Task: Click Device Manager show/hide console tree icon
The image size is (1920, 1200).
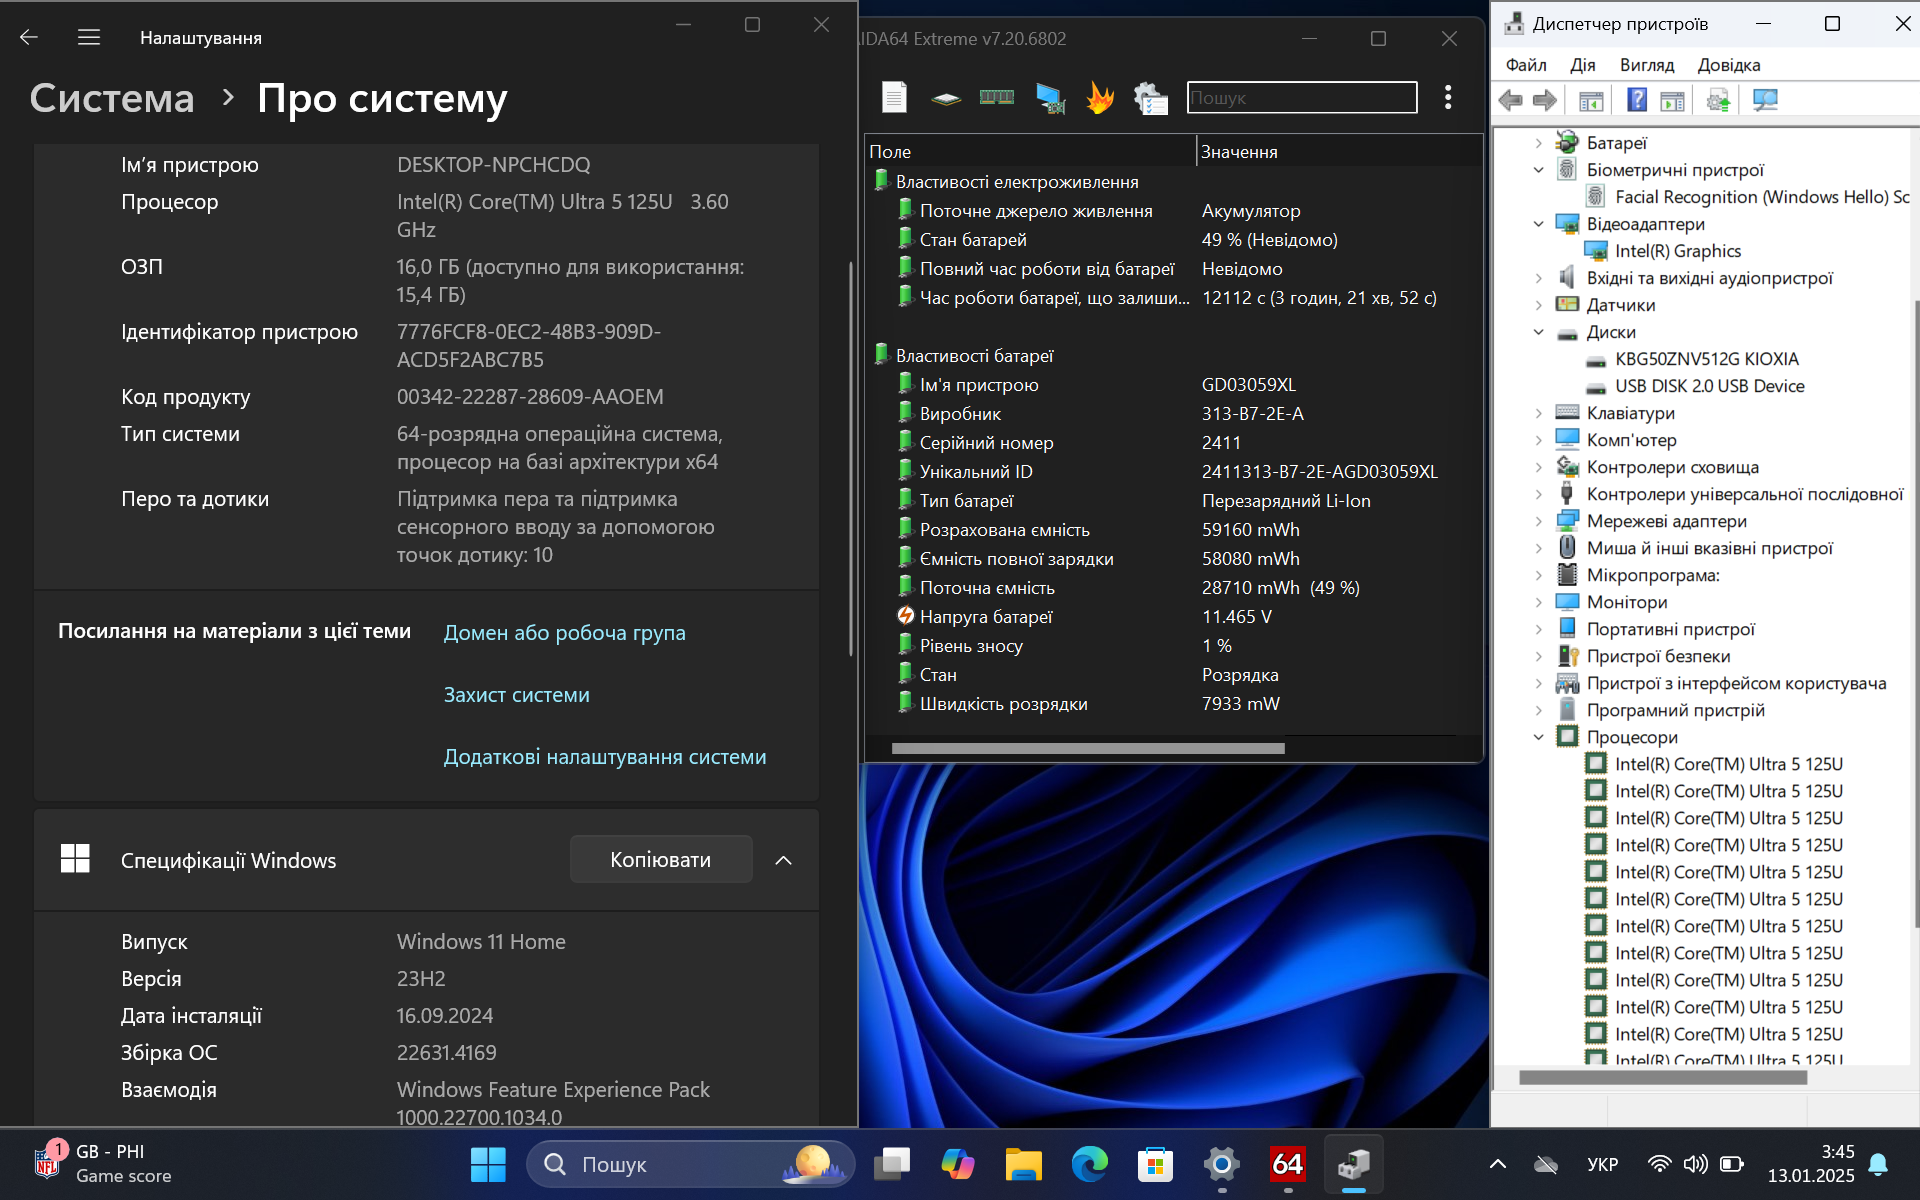Action: (x=1591, y=101)
